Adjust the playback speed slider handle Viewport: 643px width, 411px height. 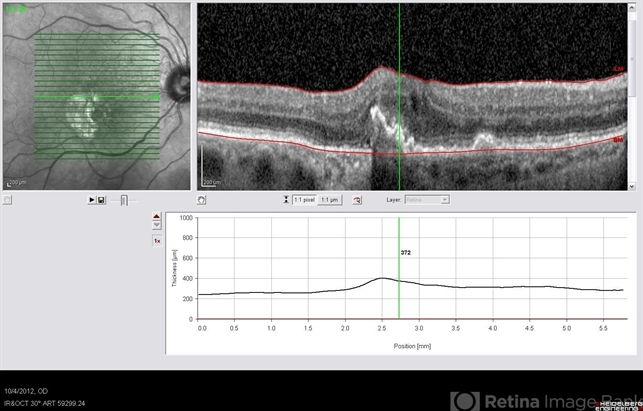point(124,200)
